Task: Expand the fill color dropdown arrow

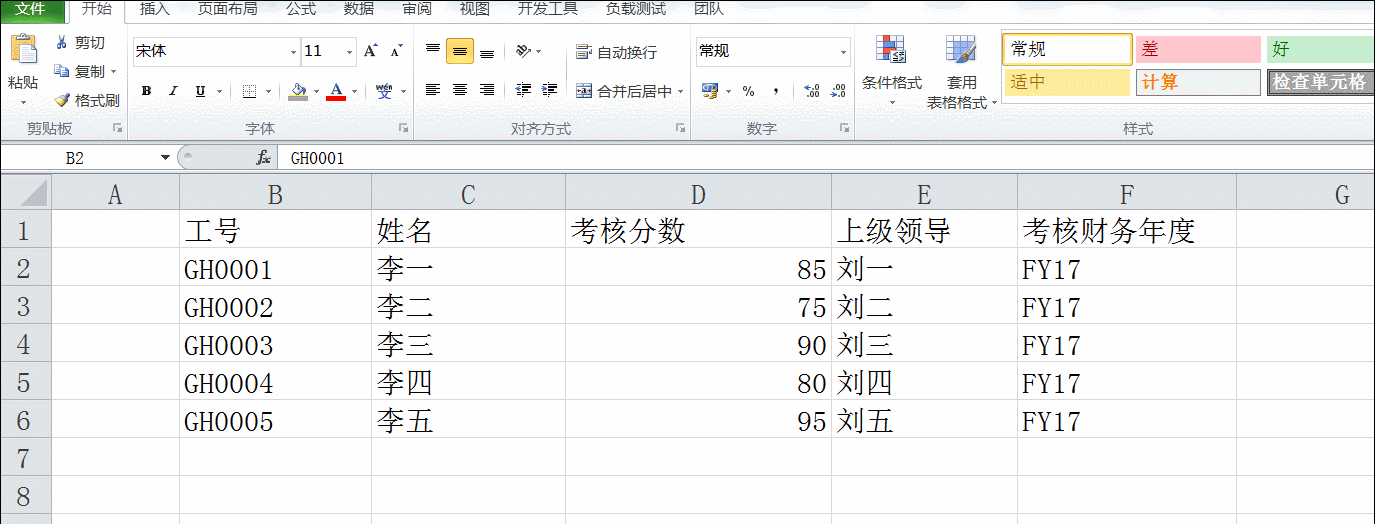Action: coord(316,91)
